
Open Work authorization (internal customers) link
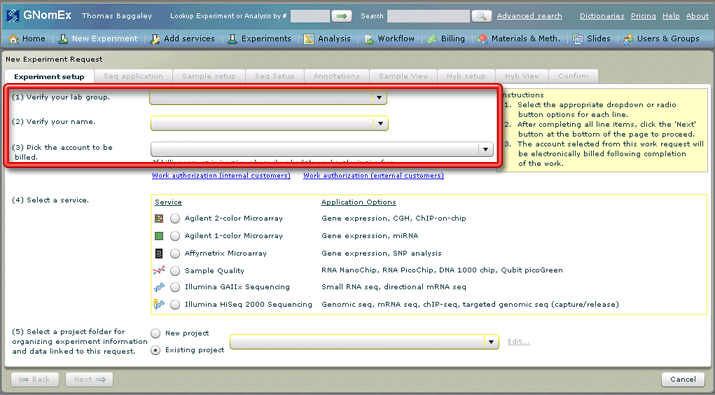click(x=221, y=176)
